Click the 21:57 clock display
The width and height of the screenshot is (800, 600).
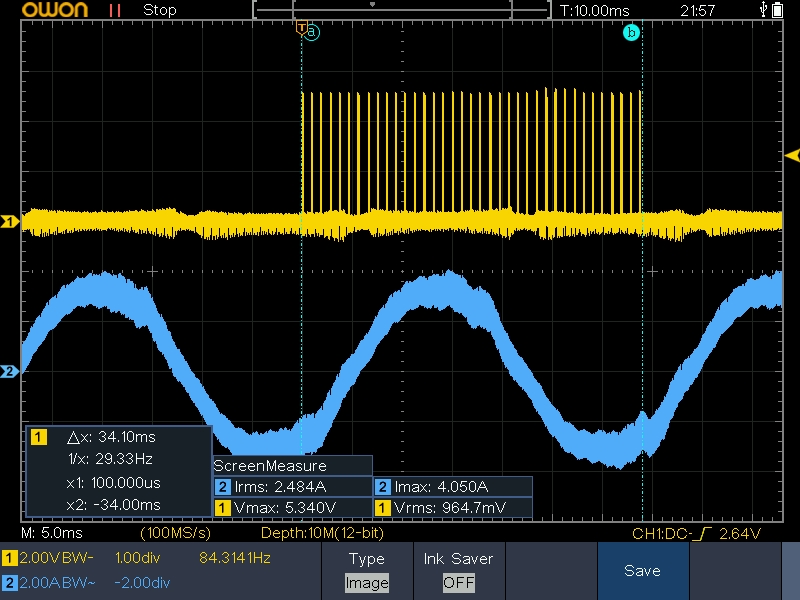(697, 10)
